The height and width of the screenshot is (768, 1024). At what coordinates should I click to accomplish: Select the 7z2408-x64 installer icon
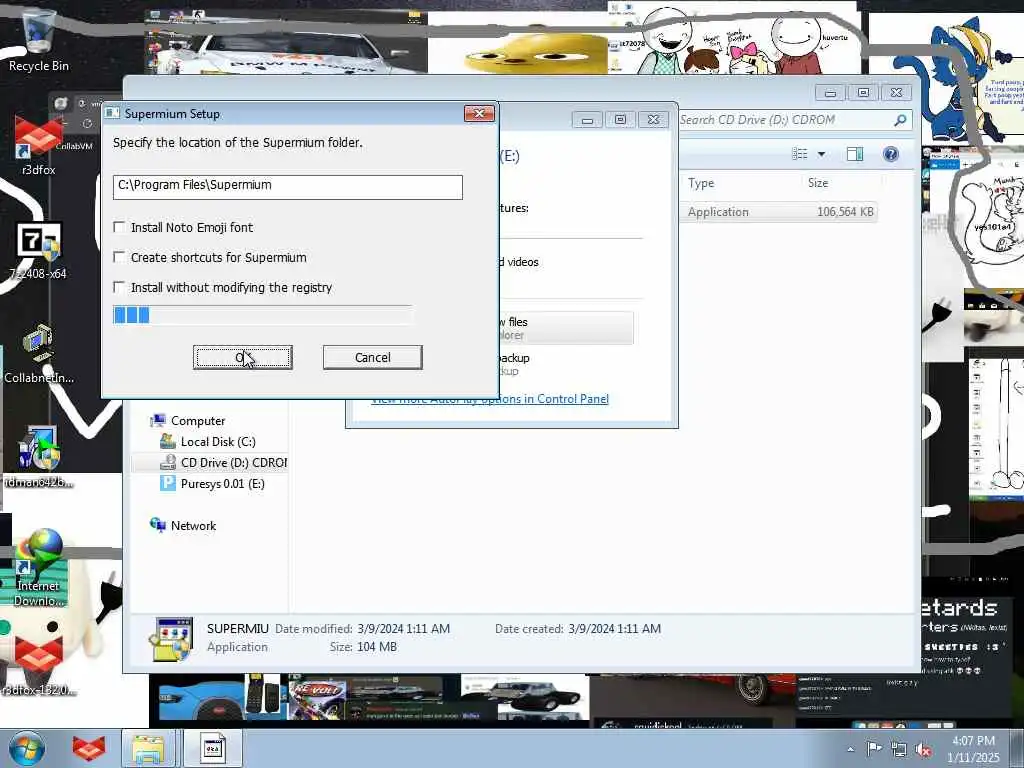(38, 251)
